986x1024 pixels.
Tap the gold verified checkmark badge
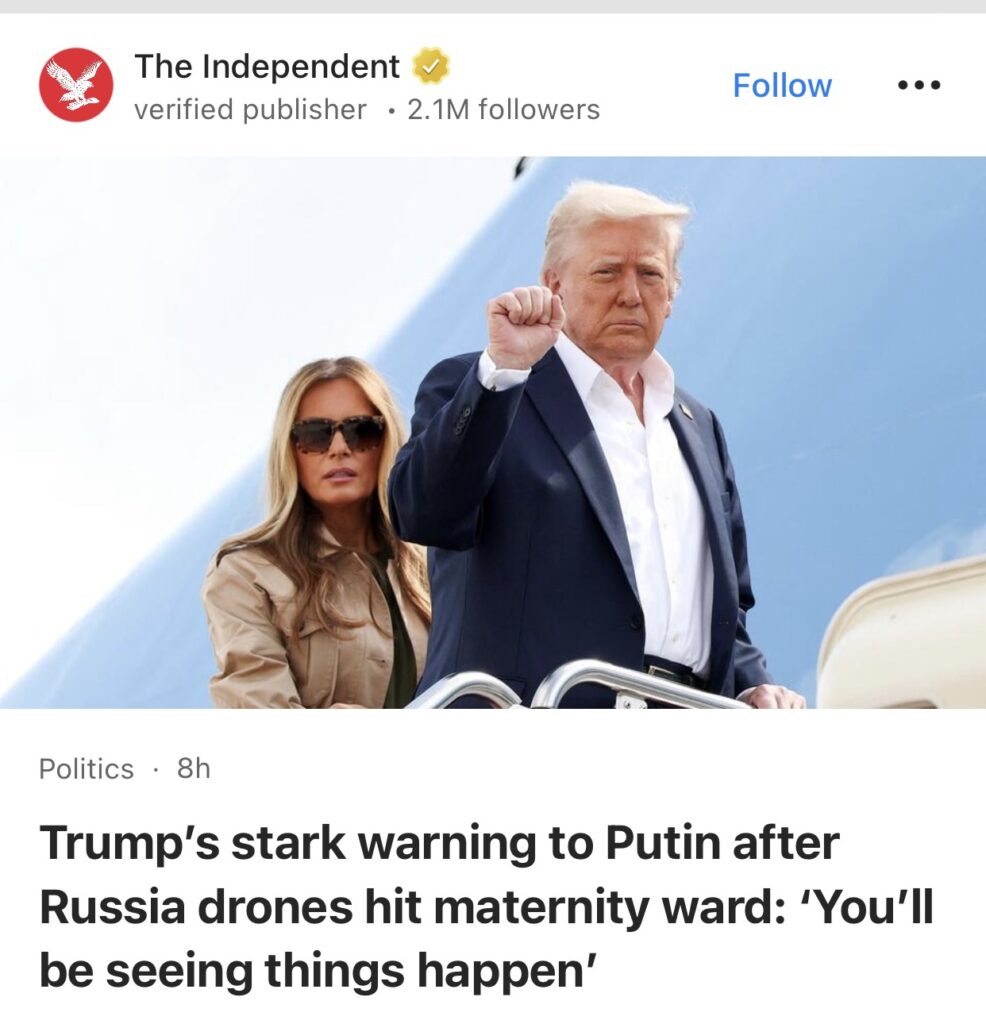(430, 66)
